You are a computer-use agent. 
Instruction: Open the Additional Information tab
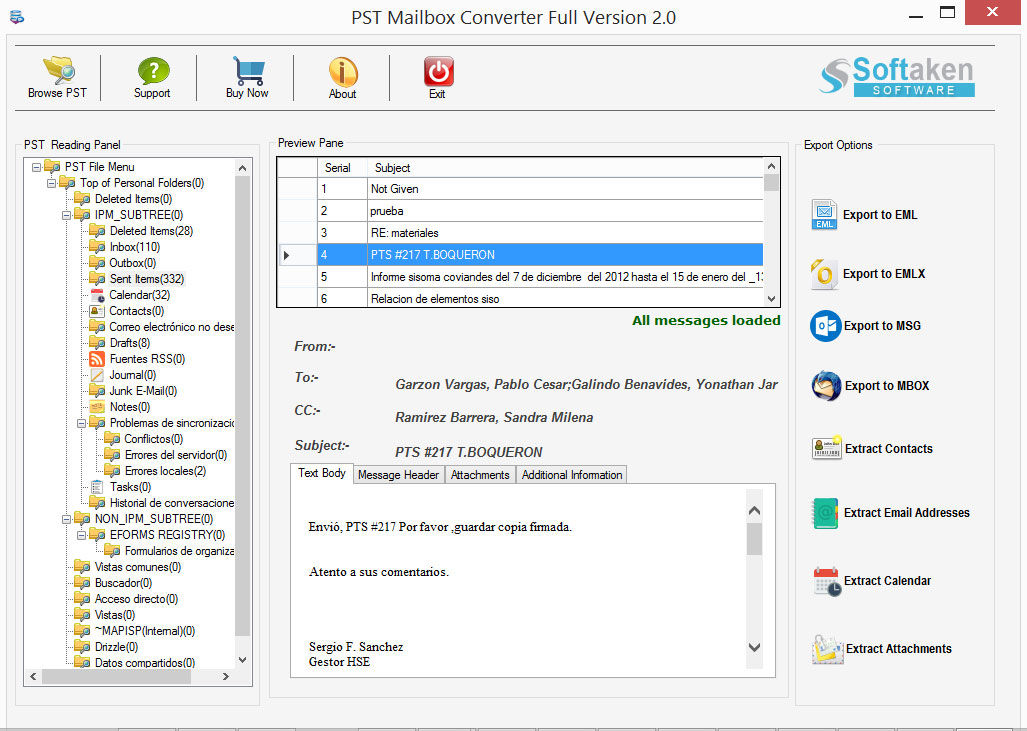click(572, 475)
